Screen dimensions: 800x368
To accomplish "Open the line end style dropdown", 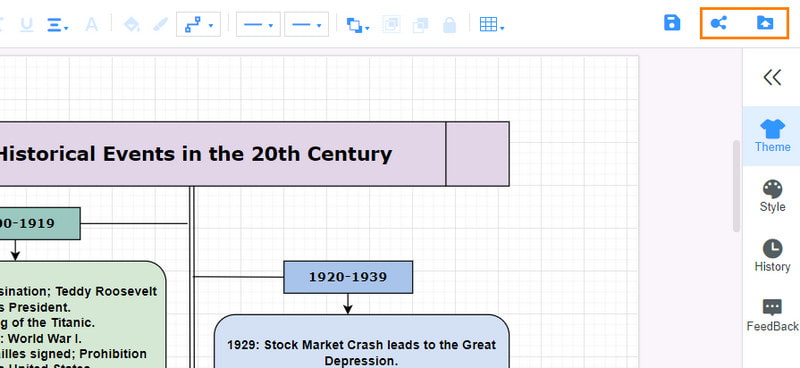I will click(306, 24).
